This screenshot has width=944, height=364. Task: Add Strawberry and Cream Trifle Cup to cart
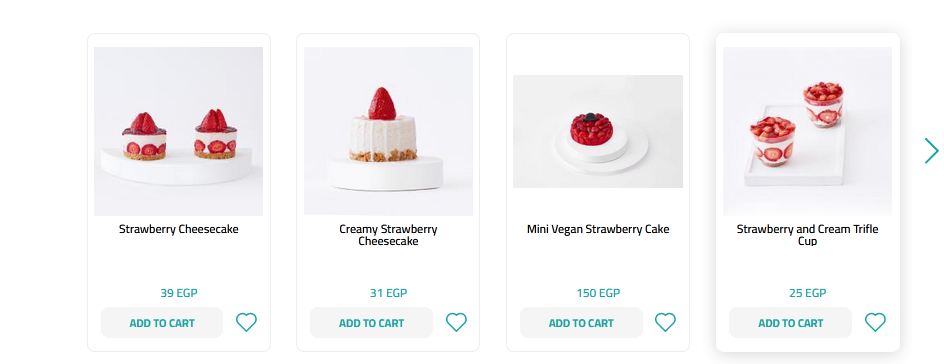790,323
